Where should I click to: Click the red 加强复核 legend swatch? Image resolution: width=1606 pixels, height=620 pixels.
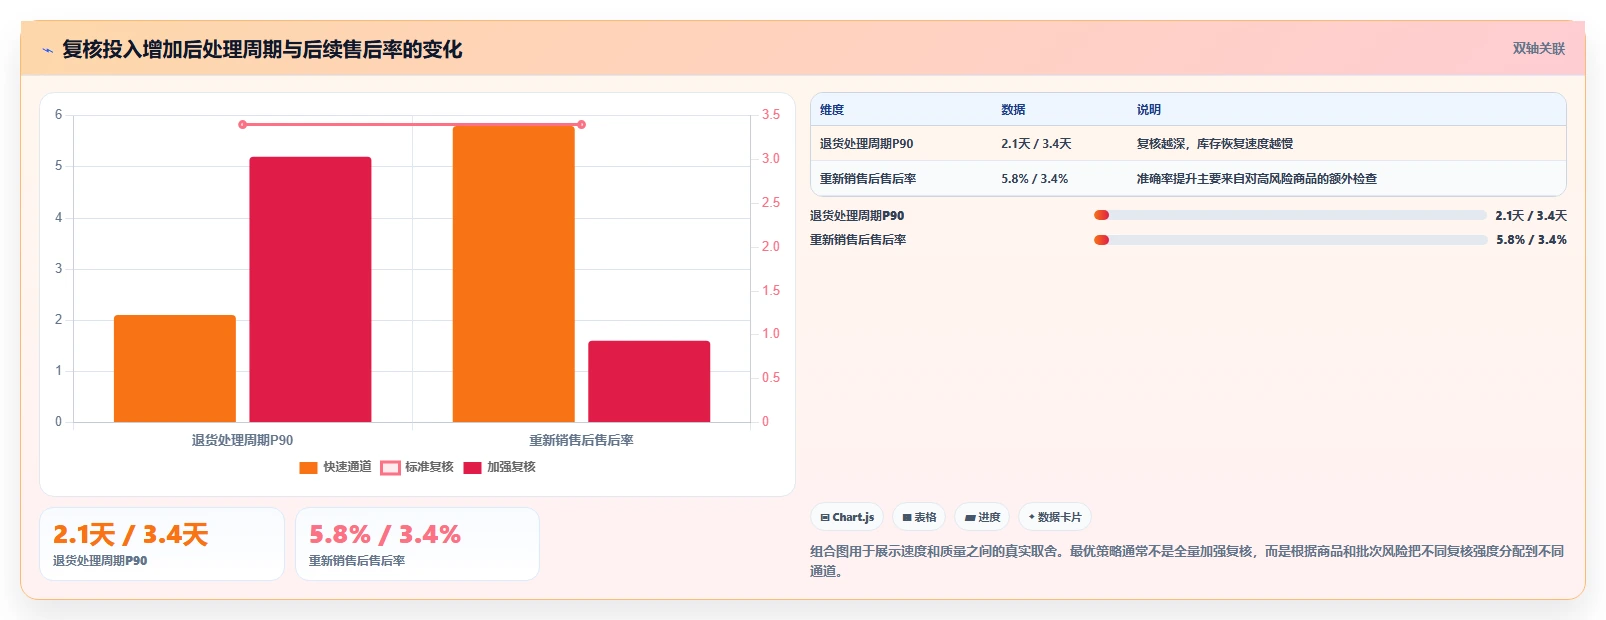[x=472, y=468]
